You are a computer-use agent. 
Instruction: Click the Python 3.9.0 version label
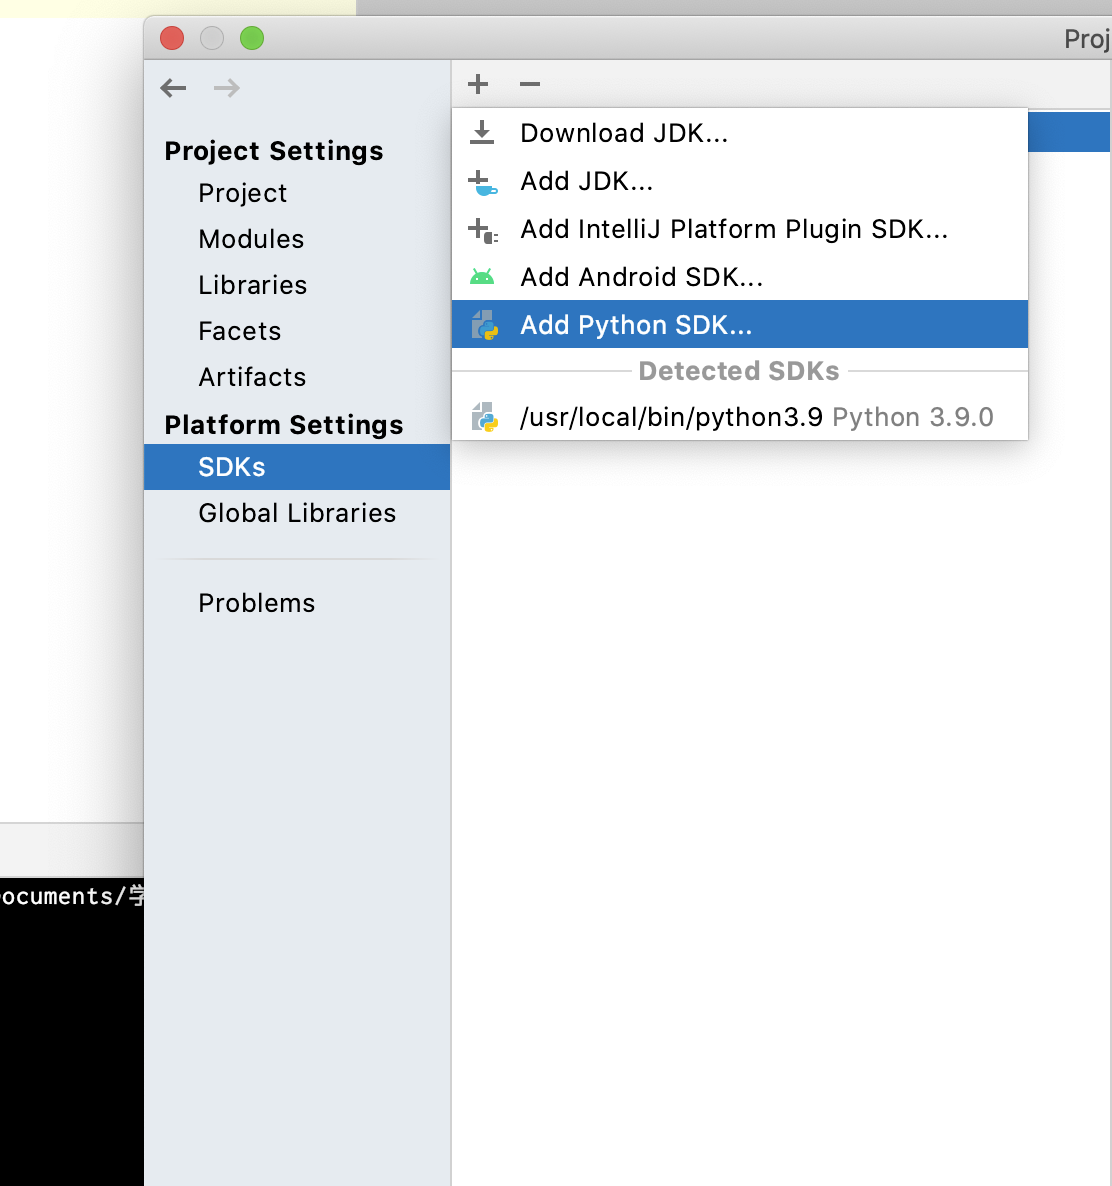[x=913, y=417]
